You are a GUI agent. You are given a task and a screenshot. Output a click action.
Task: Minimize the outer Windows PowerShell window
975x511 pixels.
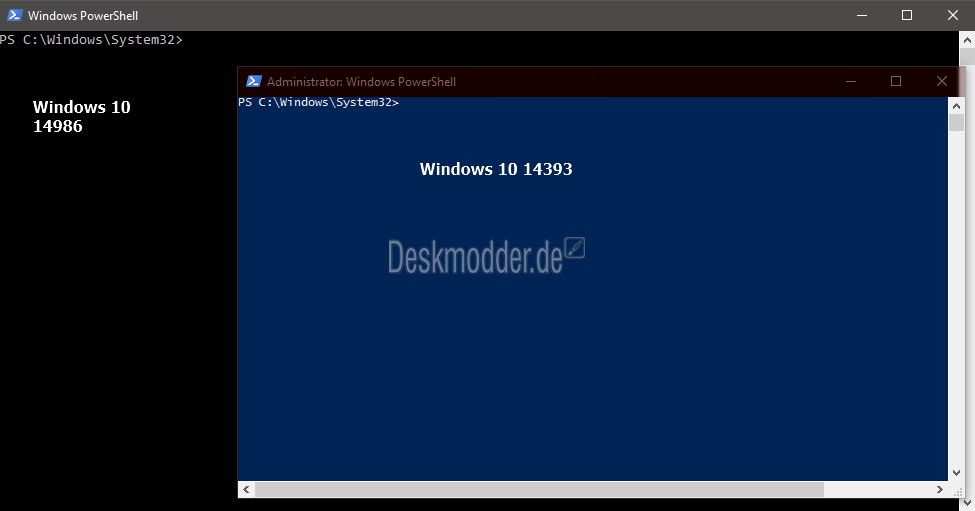click(x=861, y=15)
